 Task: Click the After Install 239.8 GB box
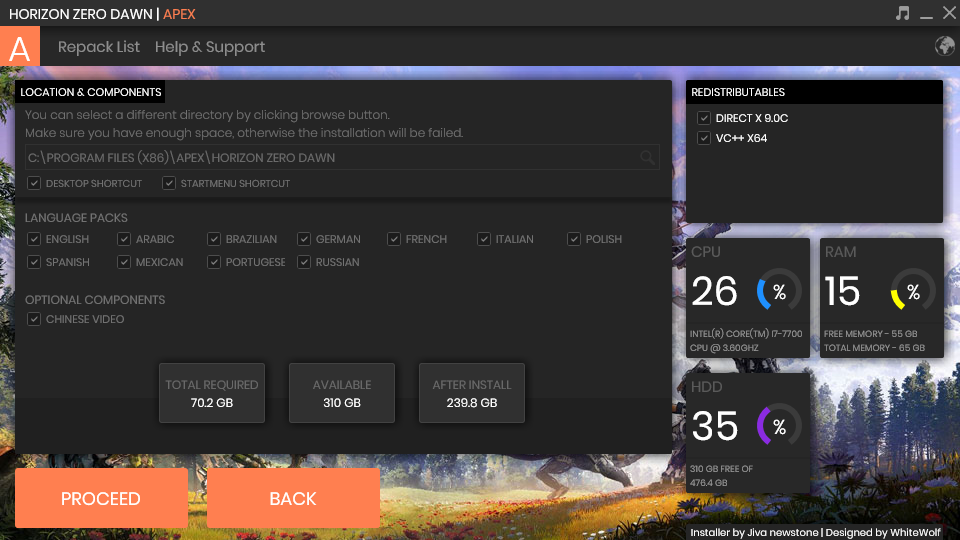[471, 393]
